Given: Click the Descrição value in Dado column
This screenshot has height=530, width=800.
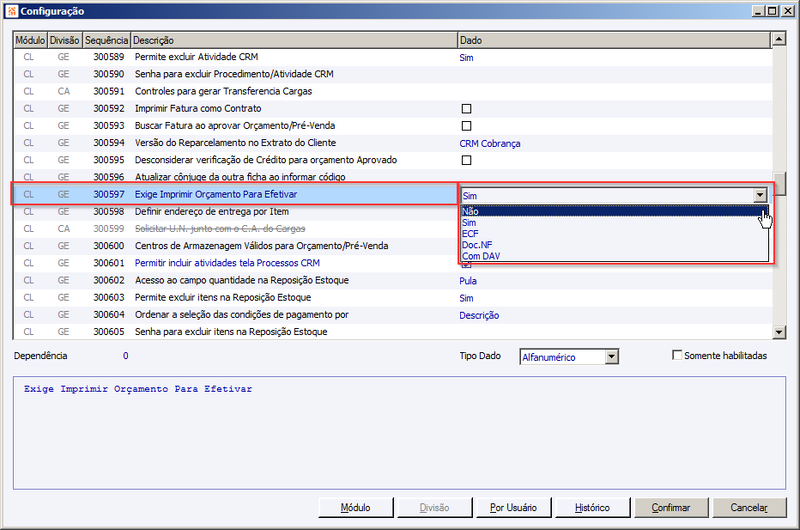Looking at the screenshot, I should [479, 315].
